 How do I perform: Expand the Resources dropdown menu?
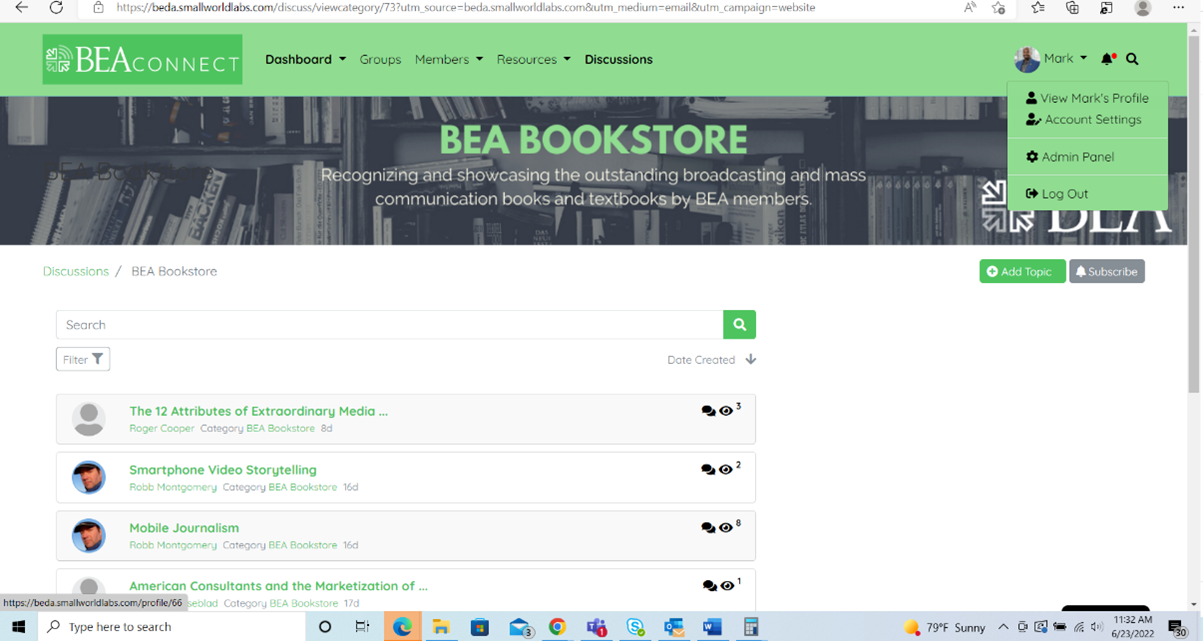533,59
